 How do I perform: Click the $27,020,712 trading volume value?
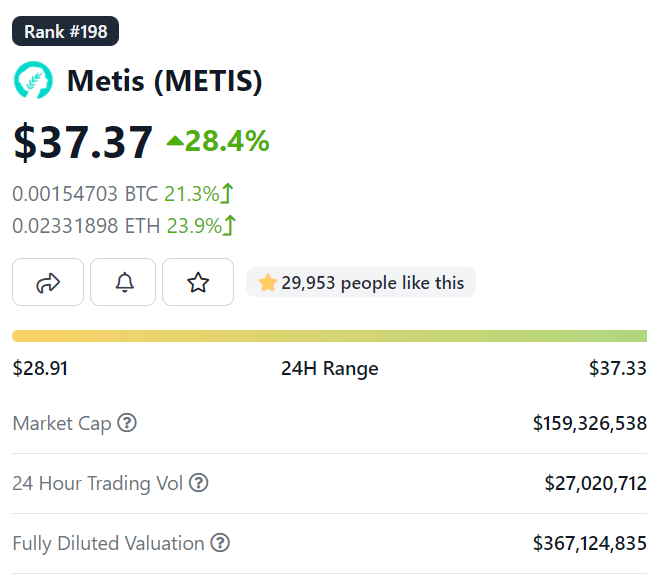tap(596, 483)
